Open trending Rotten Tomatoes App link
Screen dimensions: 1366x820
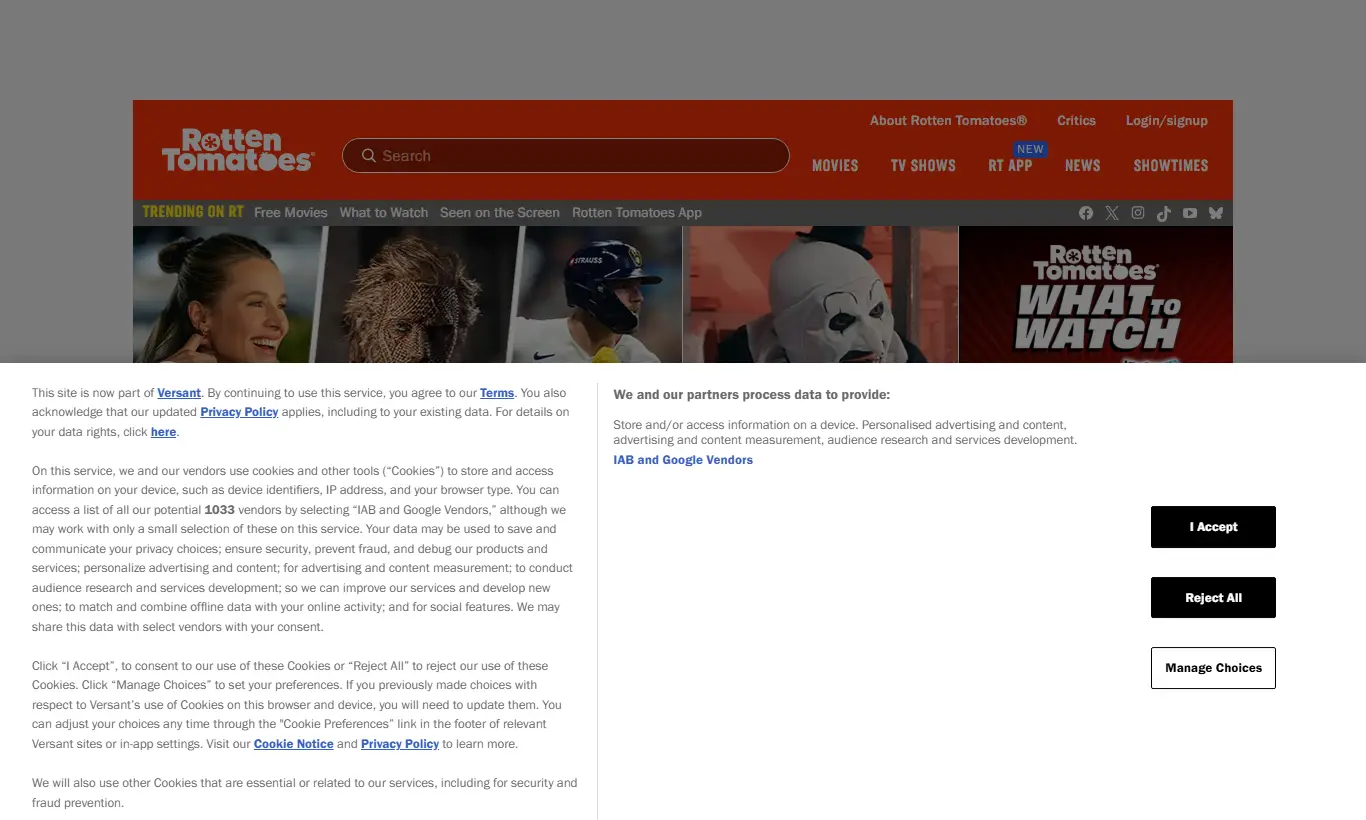(637, 213)
